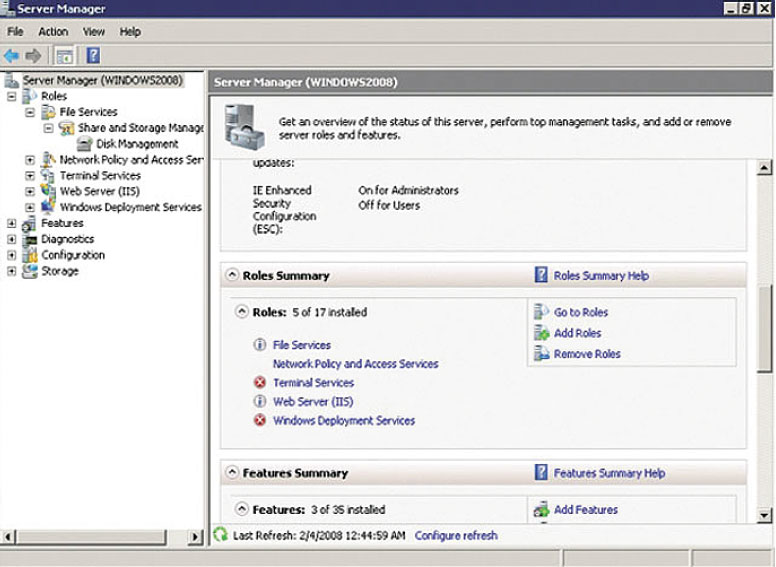Open the Action menu

pyautogui.click(x=53, y=32)
